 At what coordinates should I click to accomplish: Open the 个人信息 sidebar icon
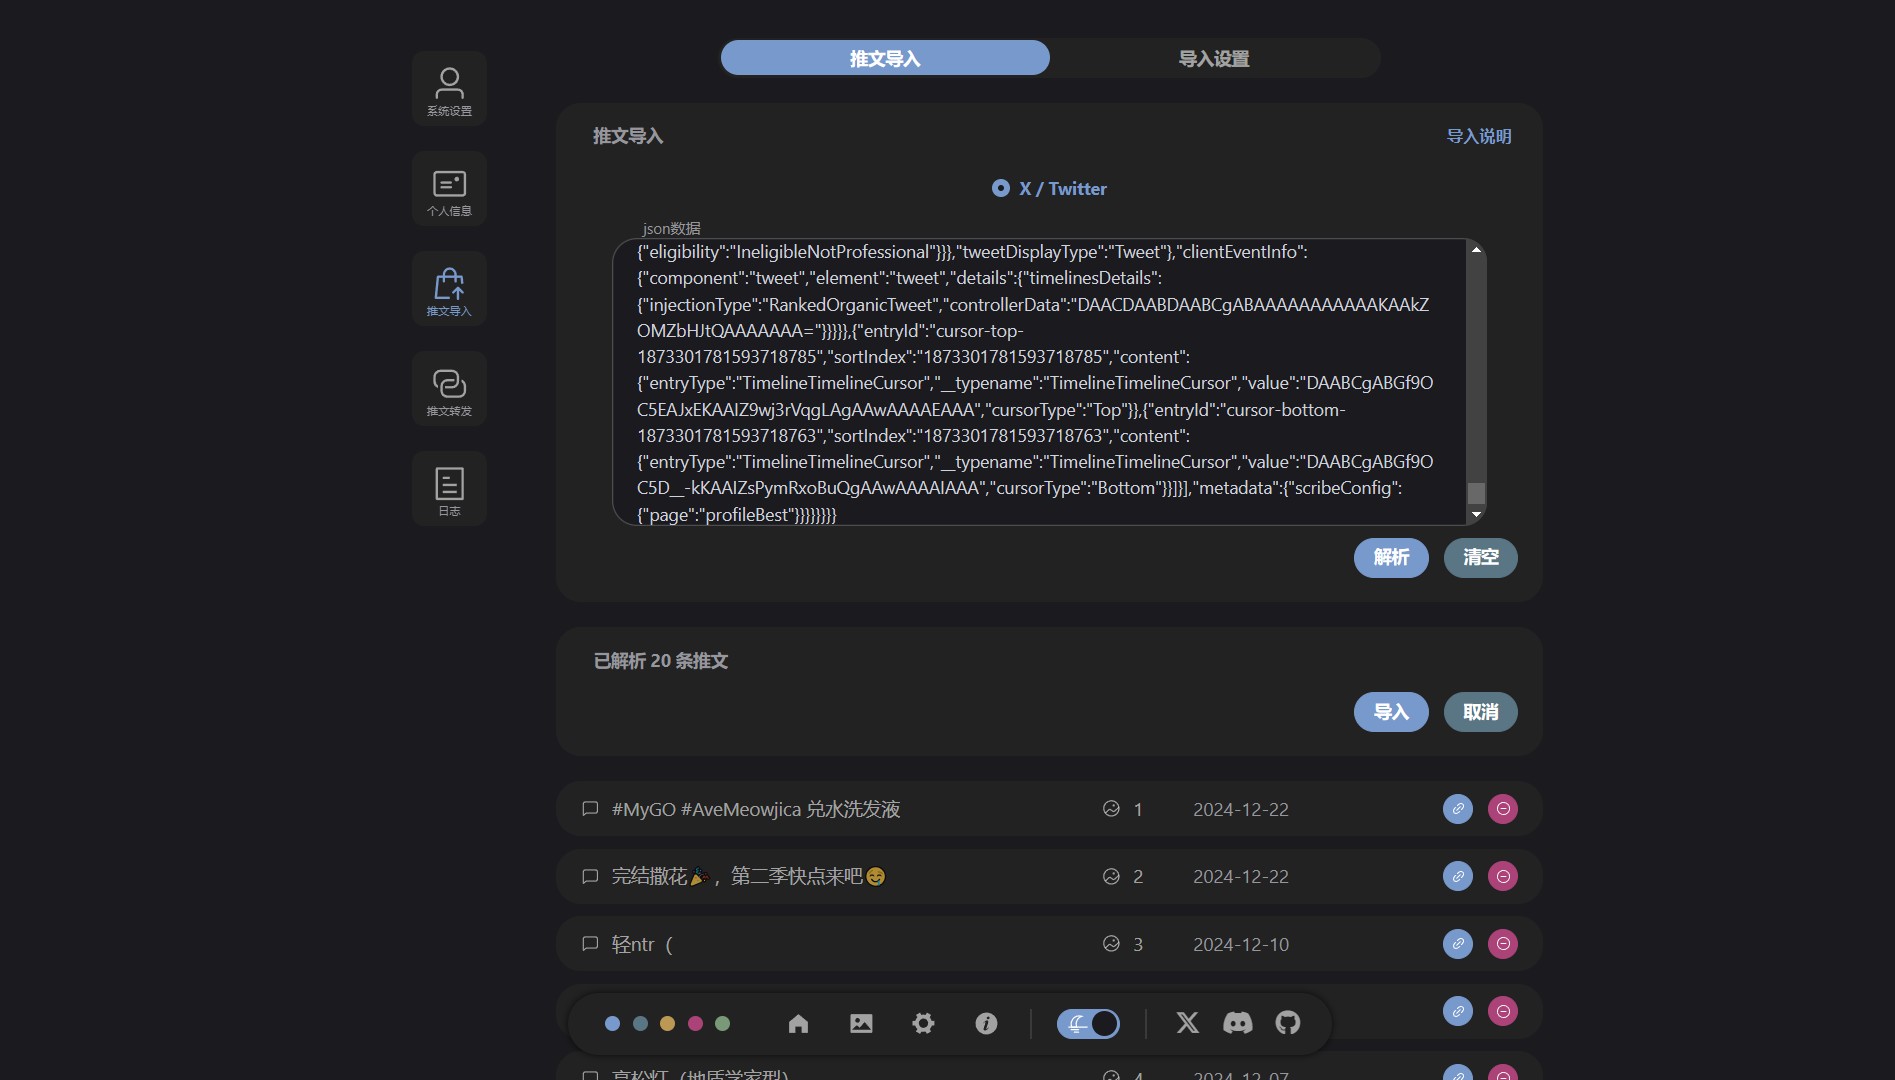449,189
